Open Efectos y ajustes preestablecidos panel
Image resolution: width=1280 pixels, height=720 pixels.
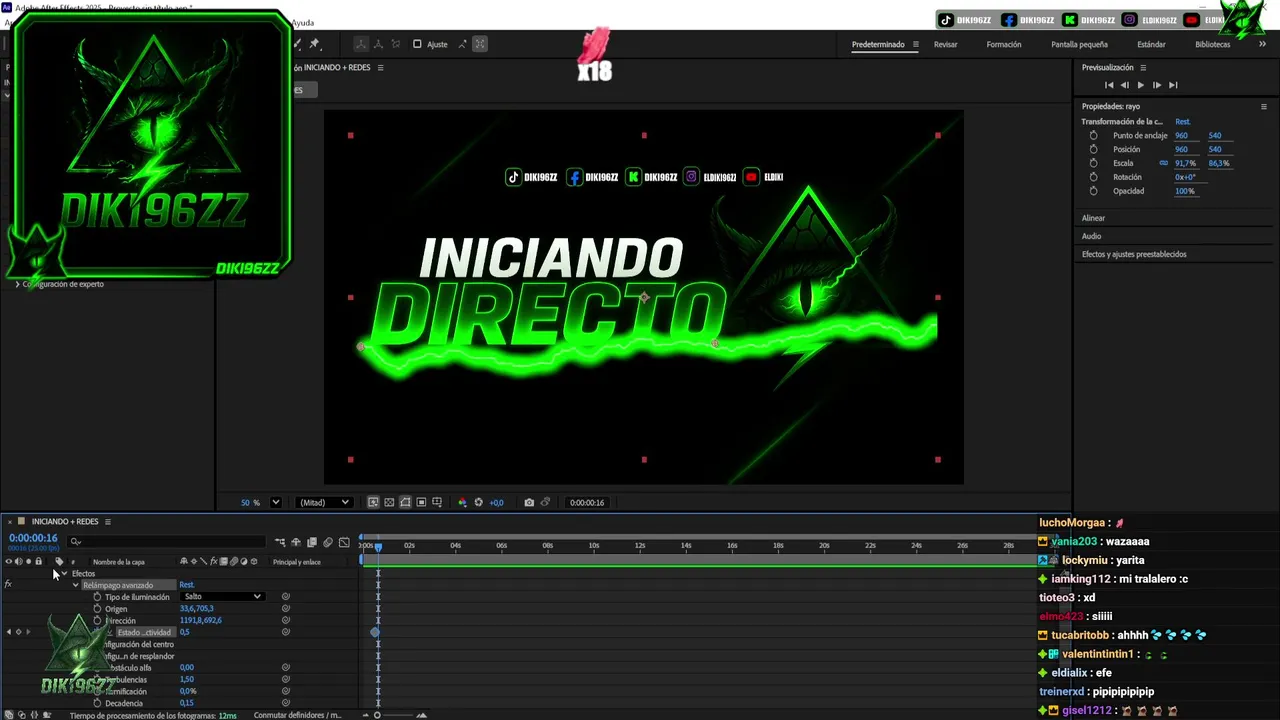[x=1134, y=254]
